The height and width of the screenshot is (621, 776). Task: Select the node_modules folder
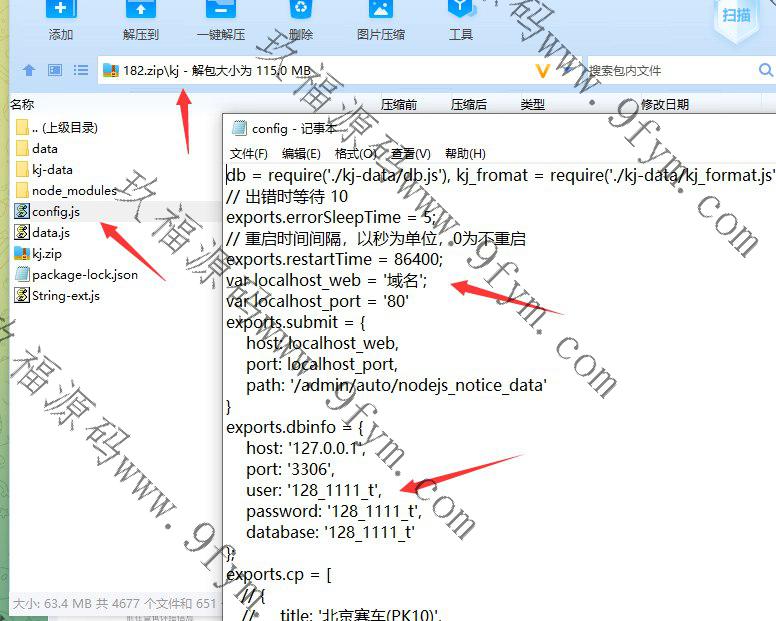click(73, 190)
